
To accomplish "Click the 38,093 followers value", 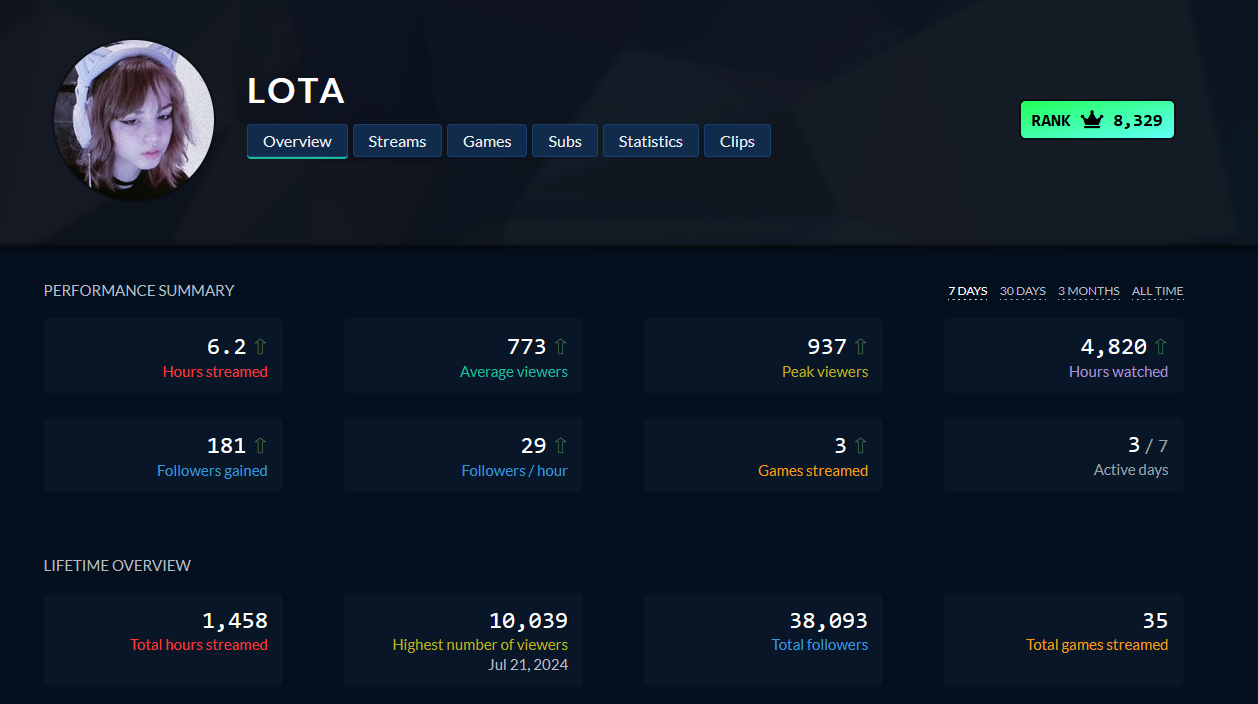I will 828,621.
